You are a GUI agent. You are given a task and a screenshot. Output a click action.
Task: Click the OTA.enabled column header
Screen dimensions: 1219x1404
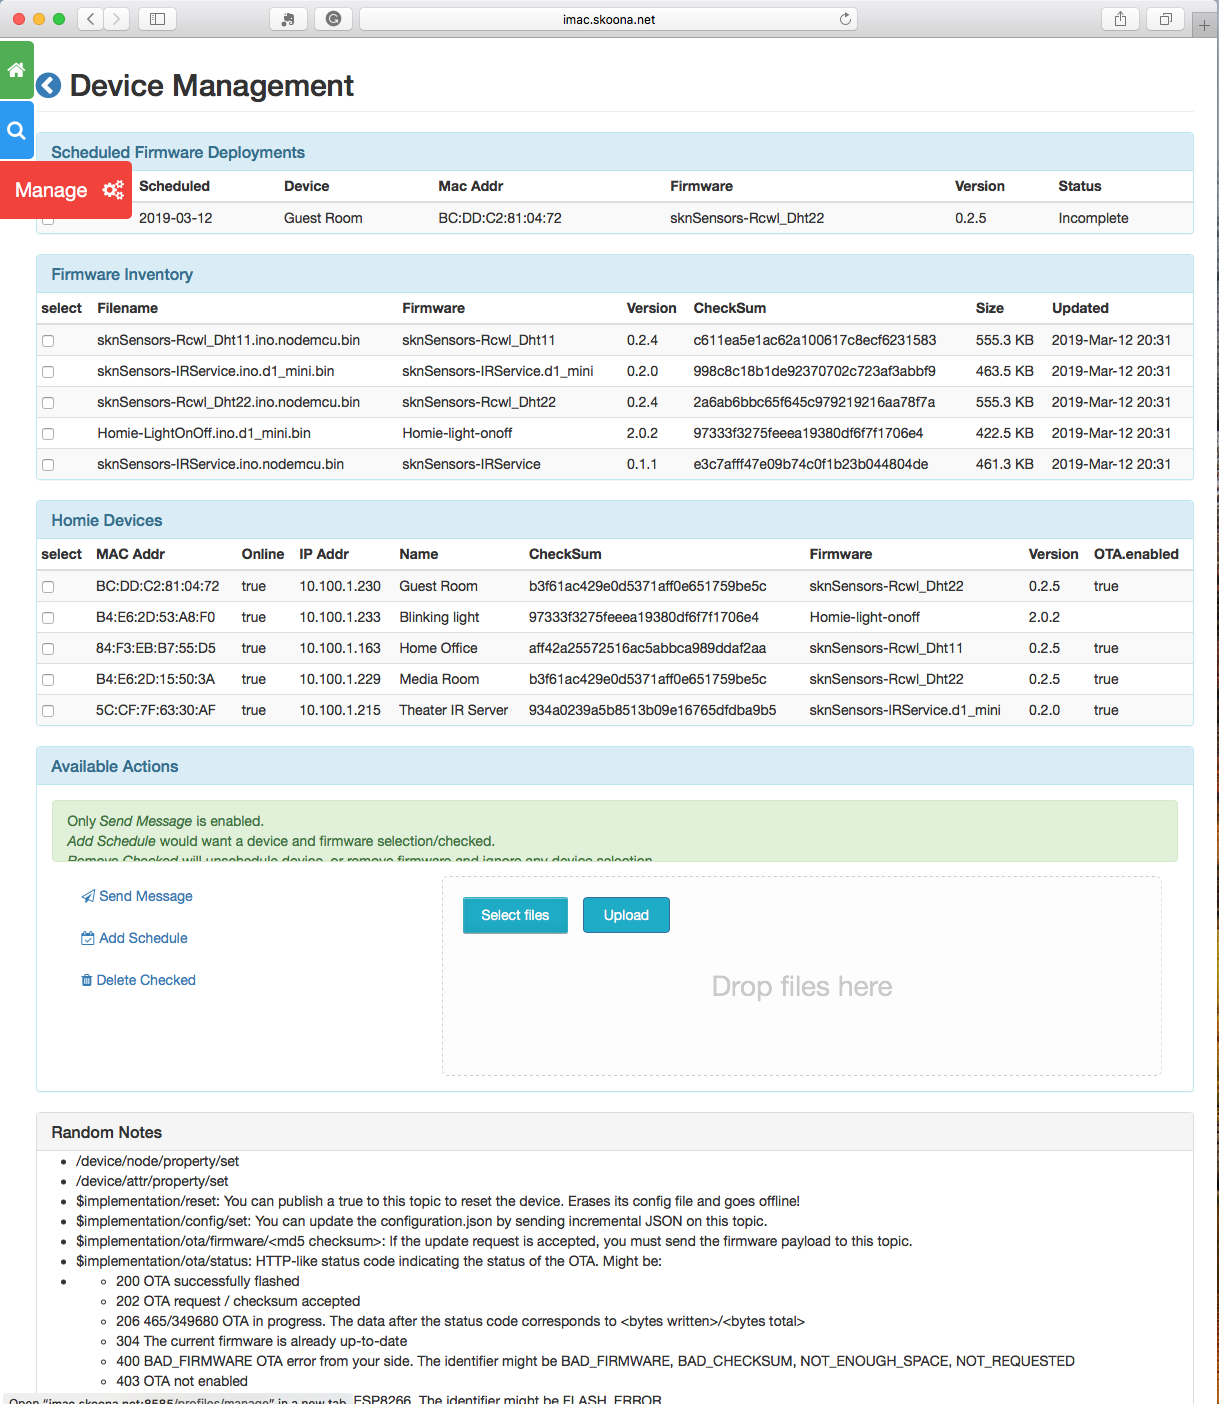[x=1136, y=554]
